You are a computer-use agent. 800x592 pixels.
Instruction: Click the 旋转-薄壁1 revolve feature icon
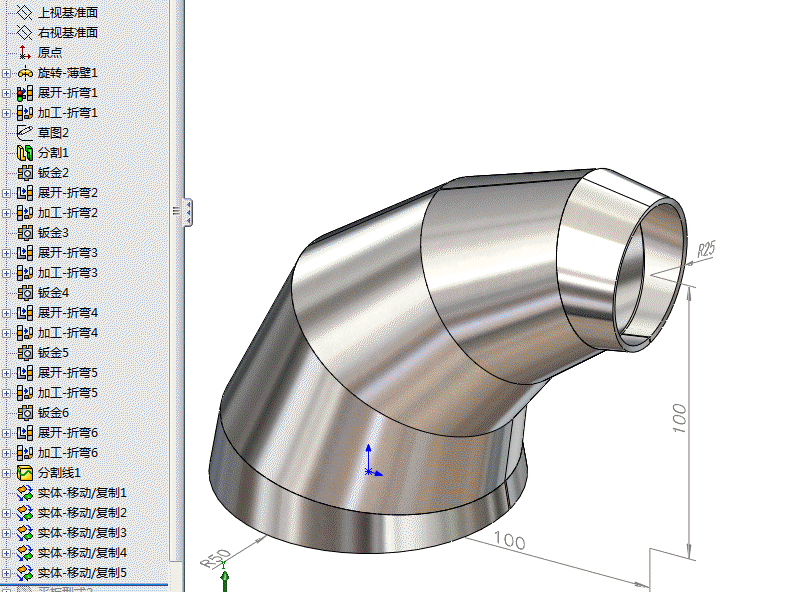(x=24, y=73)
